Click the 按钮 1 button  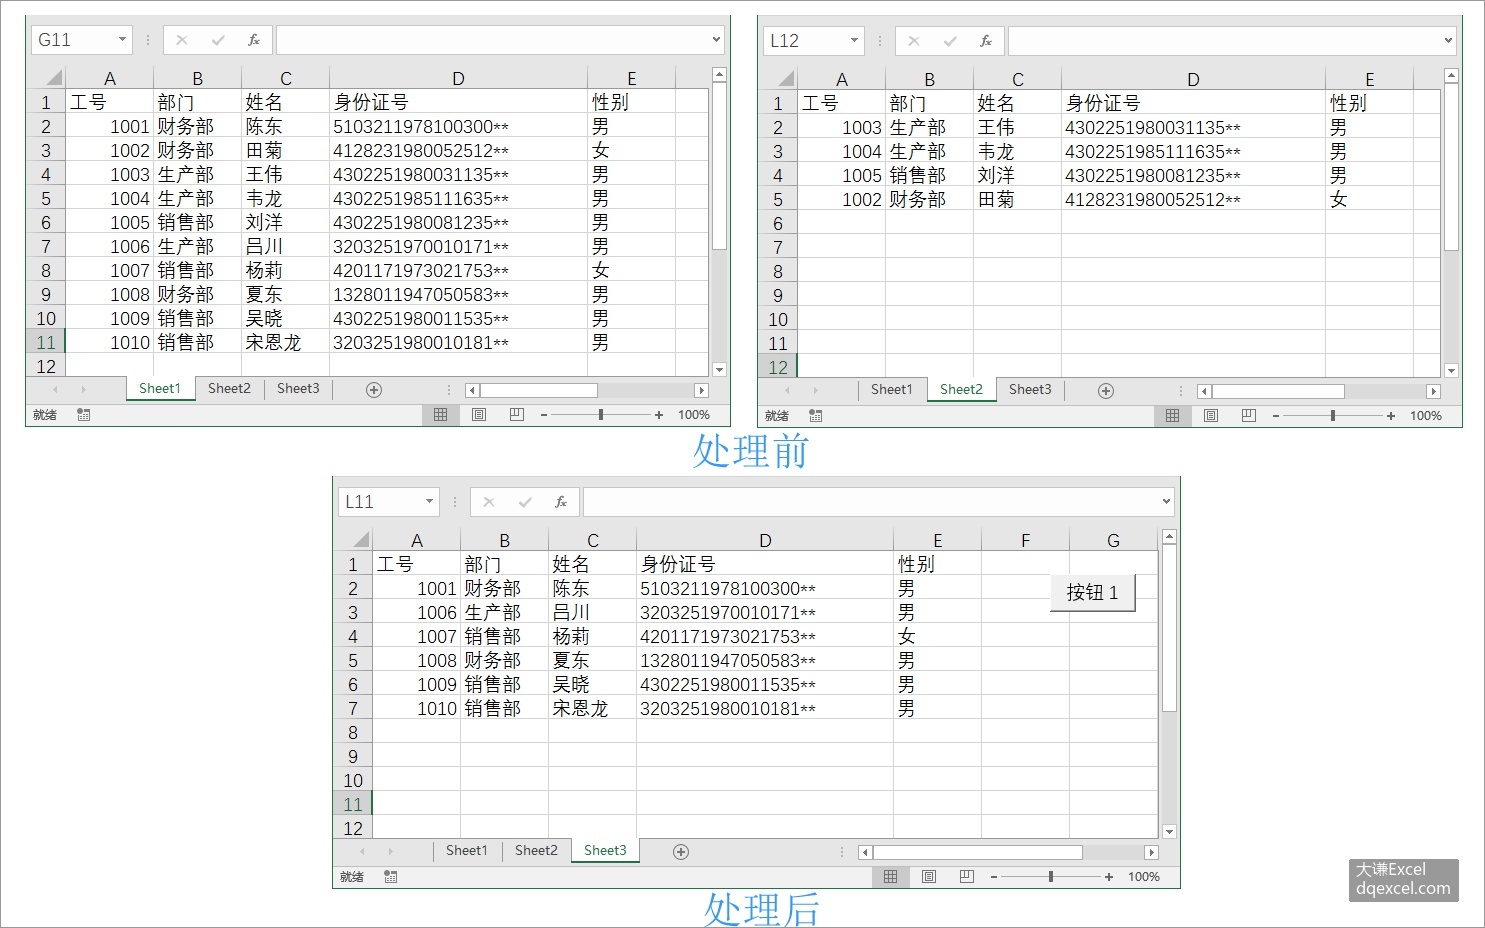tap(1092, 593)
